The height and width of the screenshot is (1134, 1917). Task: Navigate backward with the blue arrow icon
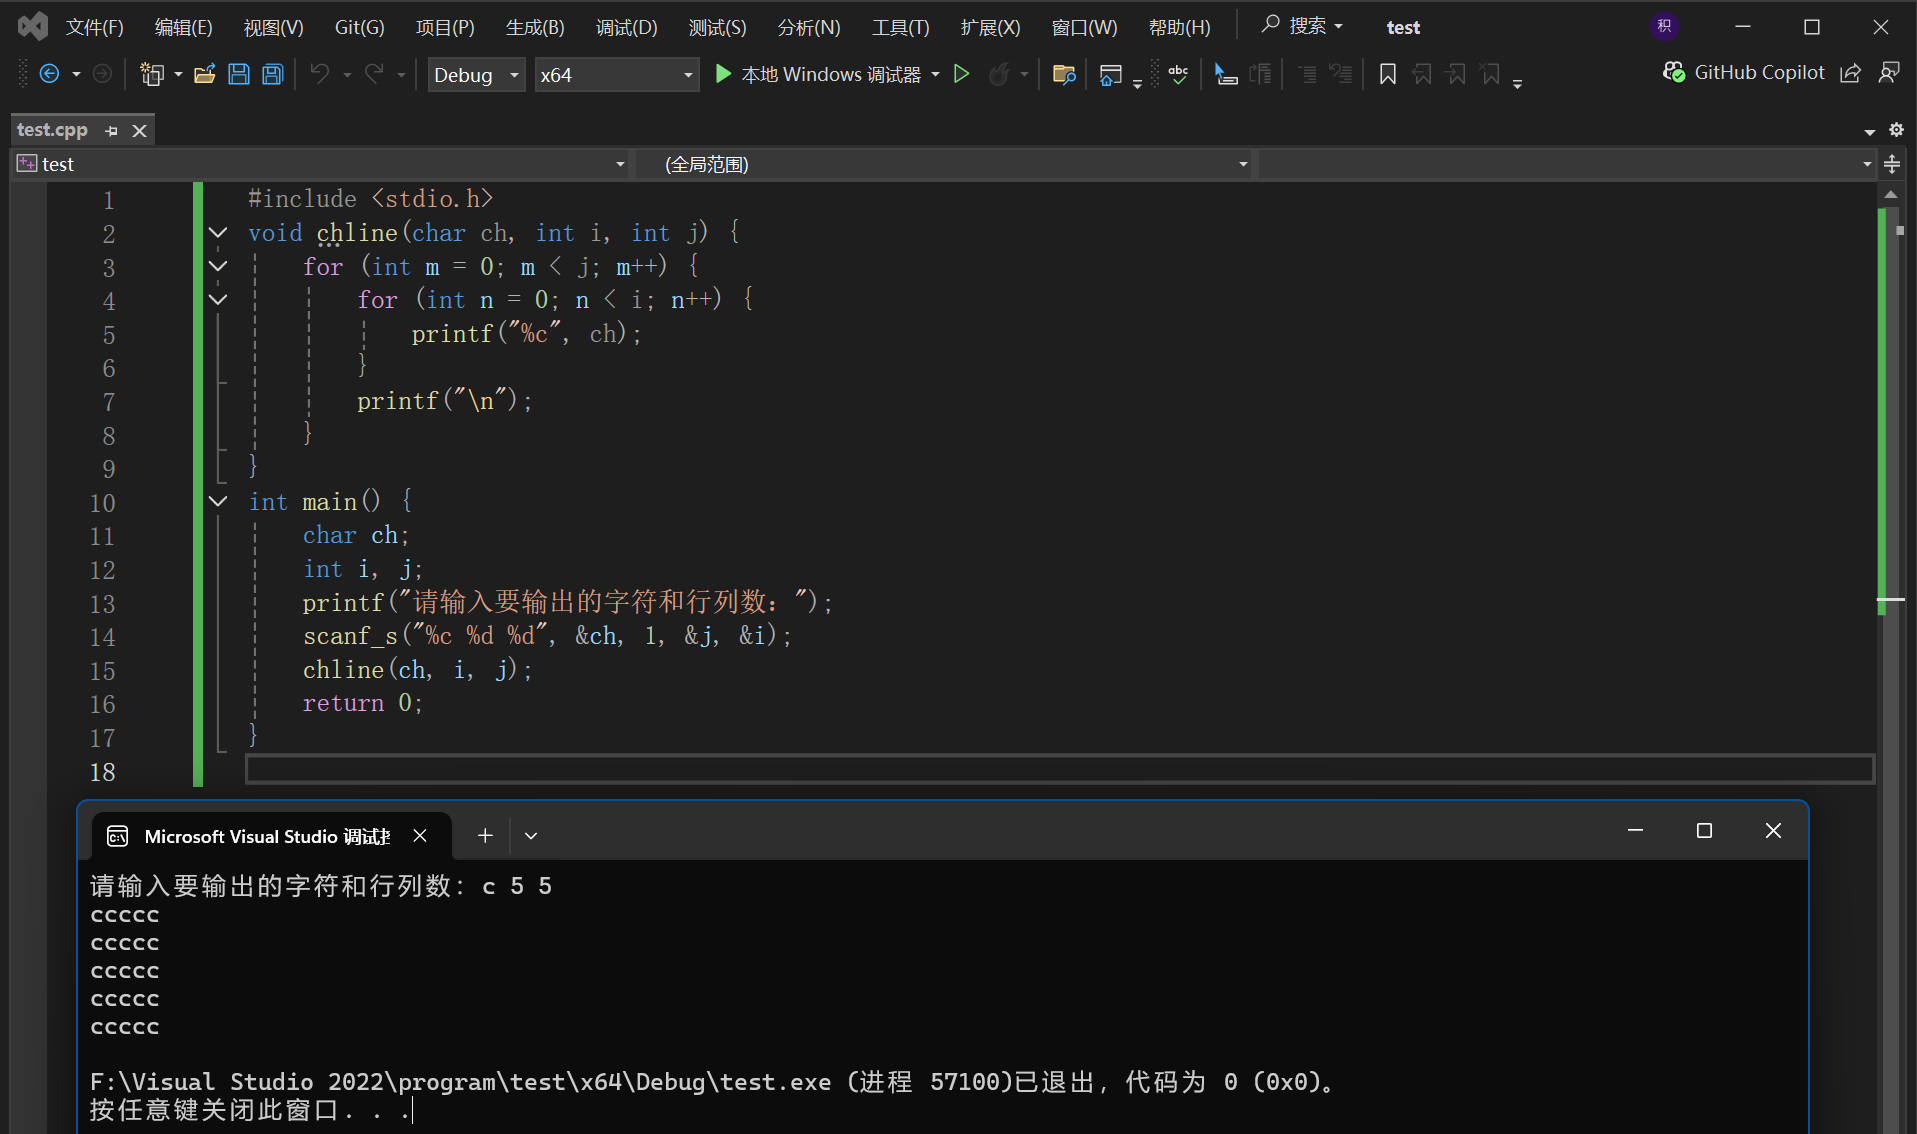tap(49, 74)
